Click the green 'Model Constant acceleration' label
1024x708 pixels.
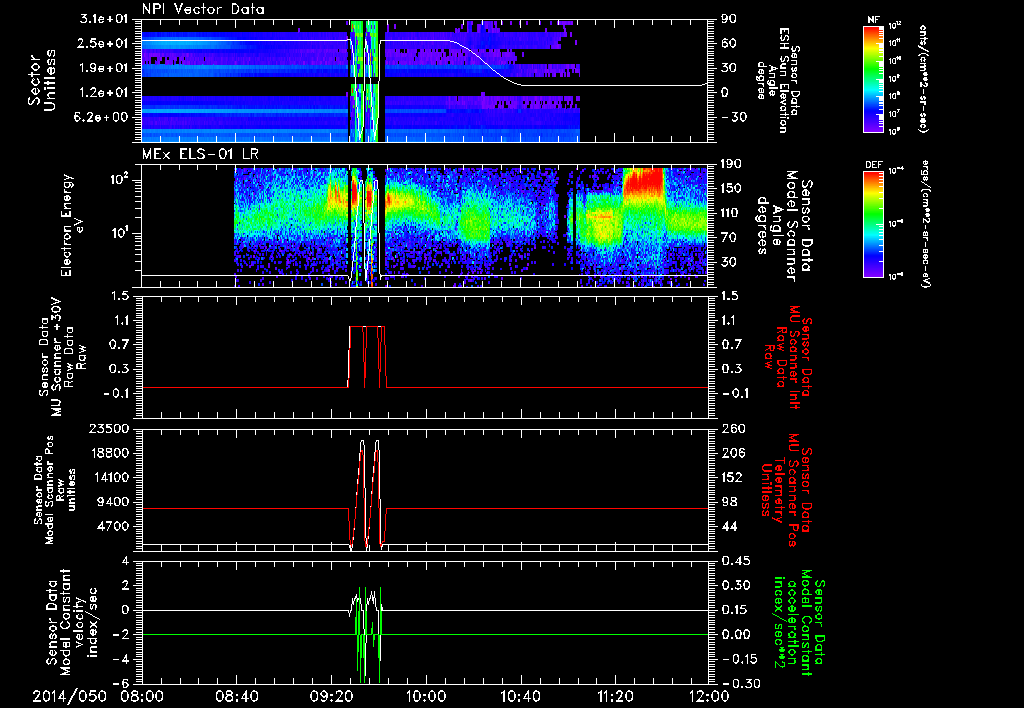(x=799, y=622)
